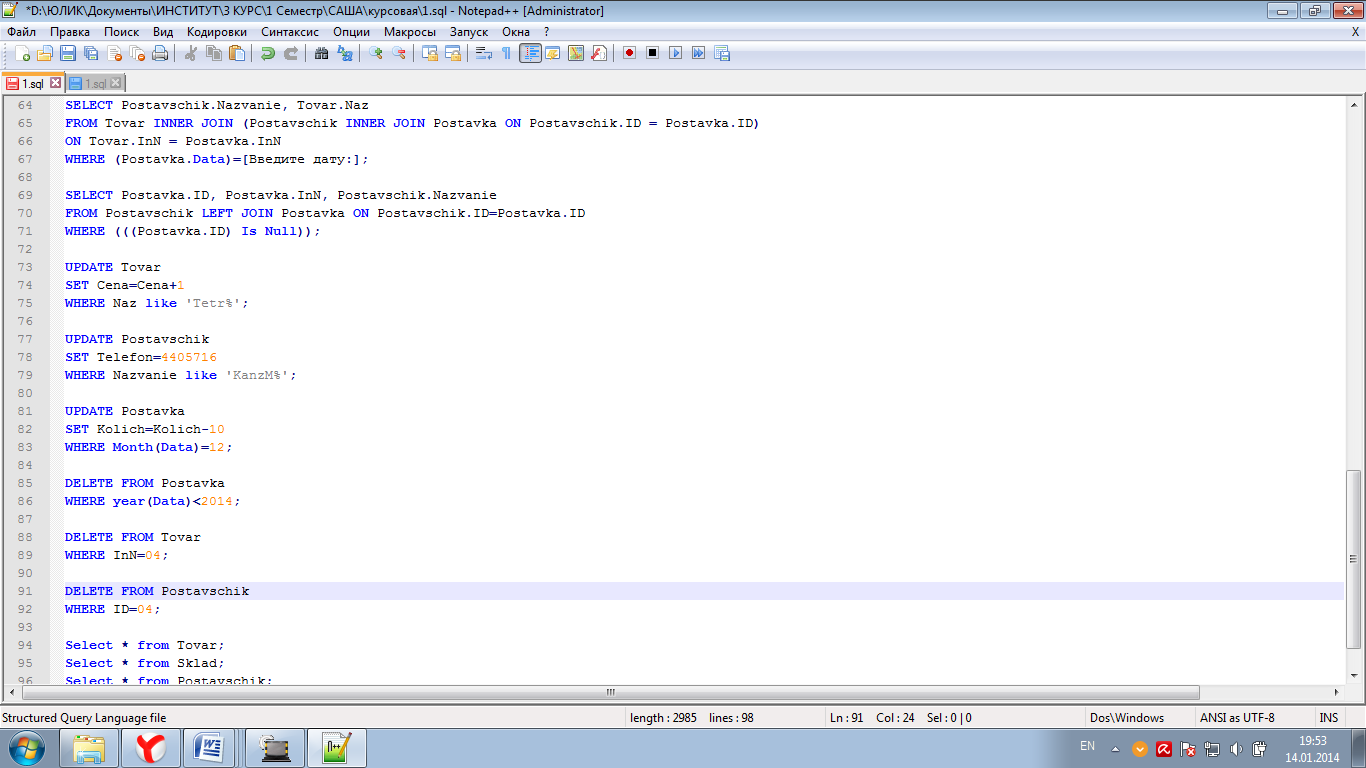Click the Print icon in toolbar
Viewport: 1366px width, 768px height.
click(x=160, y=53)
